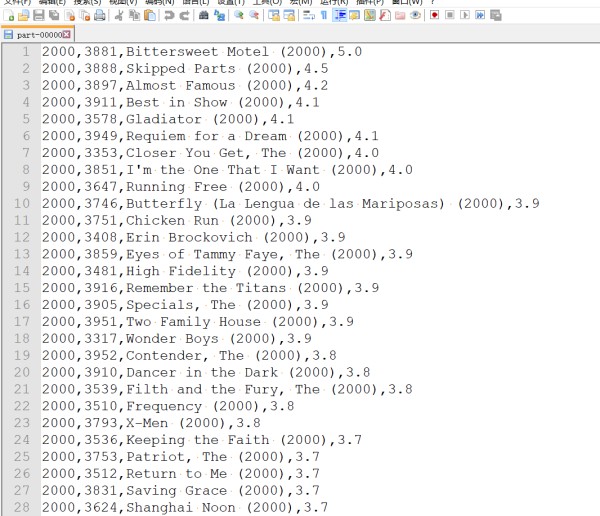Click the 'Eyes of Tammy Faye, The' line

coord(227,254)
